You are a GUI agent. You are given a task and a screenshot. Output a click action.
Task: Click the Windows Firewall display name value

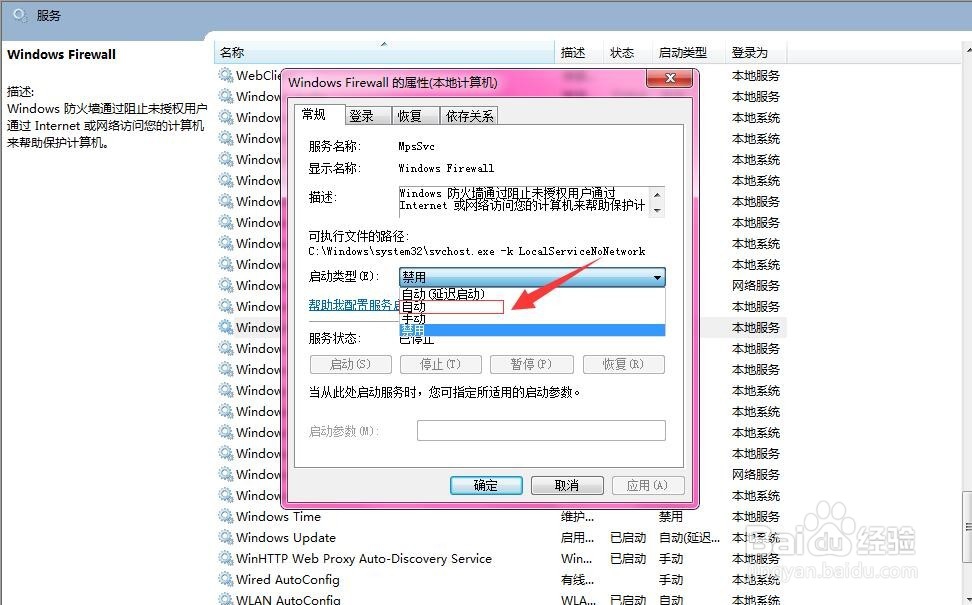(x=446, y=168)
